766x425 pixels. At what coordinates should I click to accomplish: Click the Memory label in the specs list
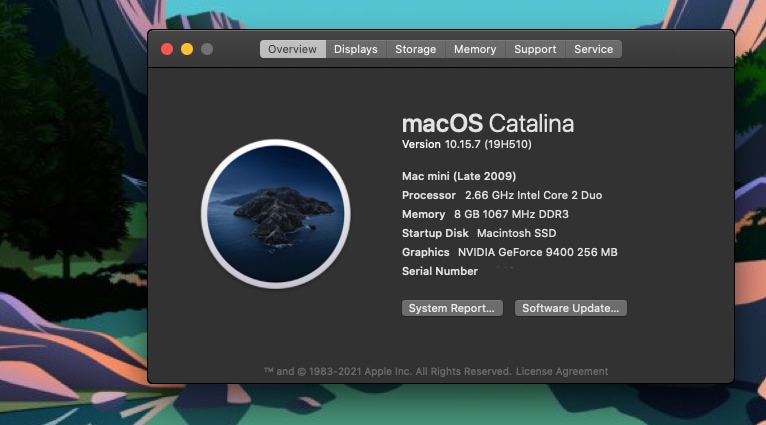point(424,214)
